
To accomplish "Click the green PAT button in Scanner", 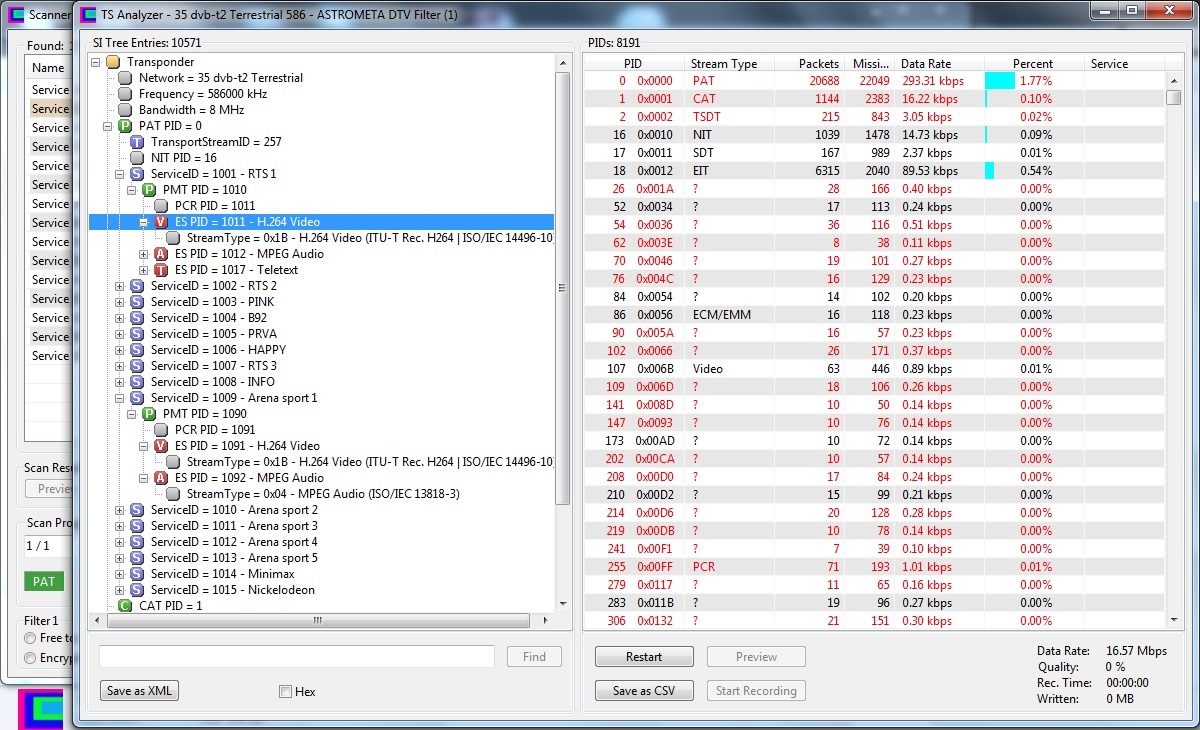I will [x=44, y=581].
